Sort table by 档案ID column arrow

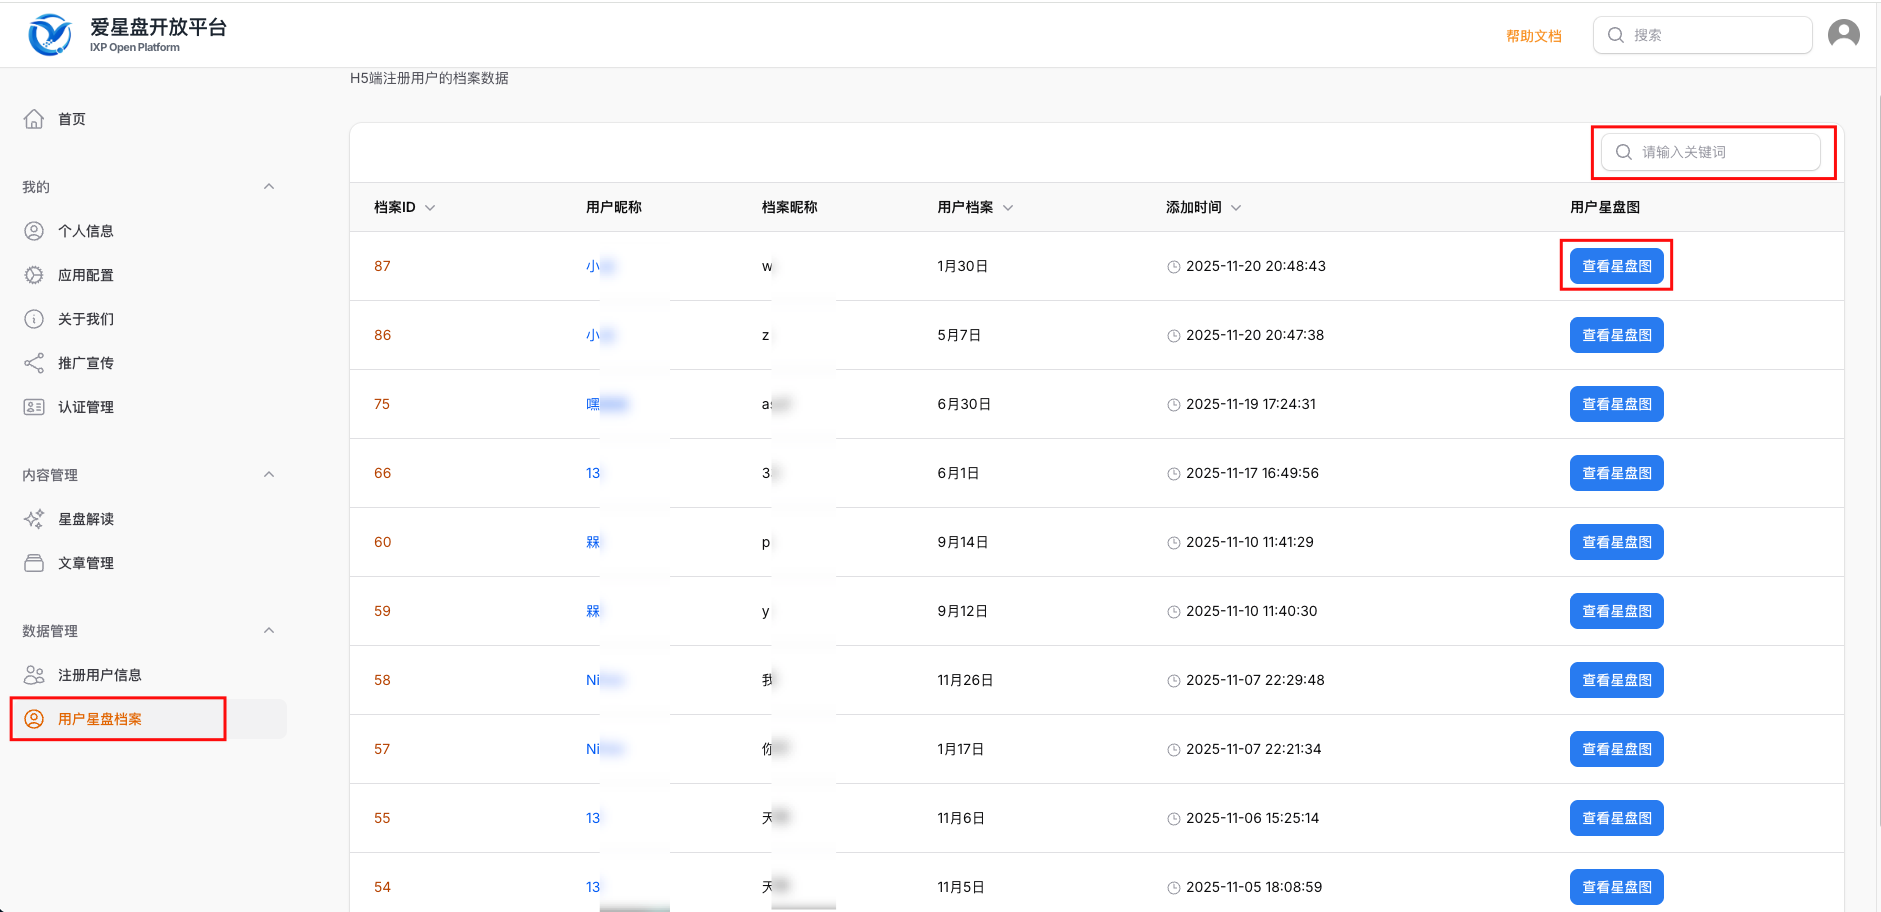click(x=430, y=208)
